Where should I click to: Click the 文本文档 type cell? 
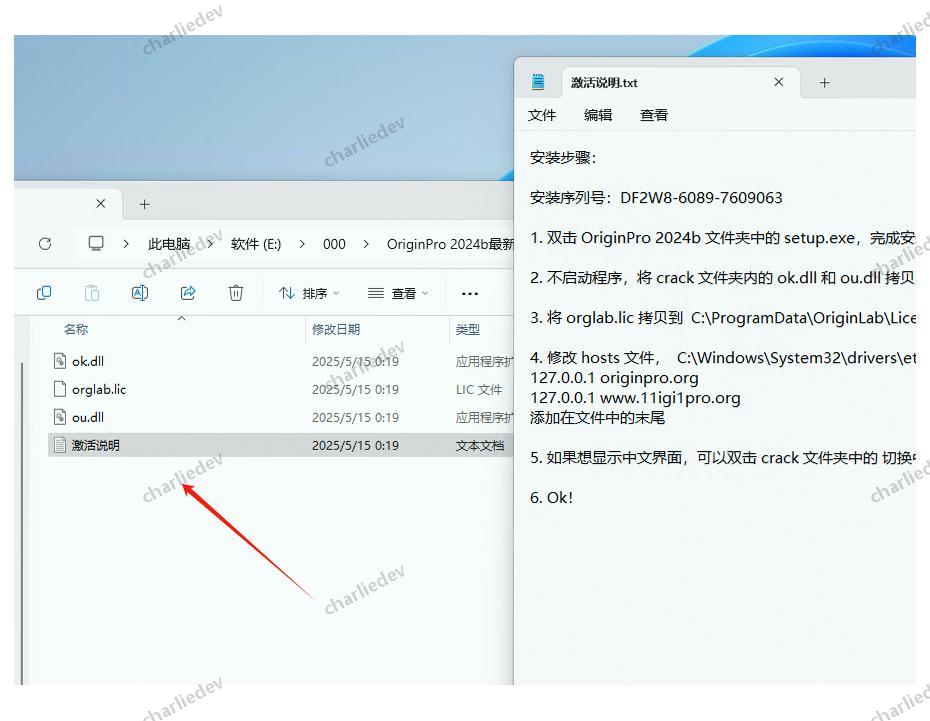[480, 445]
